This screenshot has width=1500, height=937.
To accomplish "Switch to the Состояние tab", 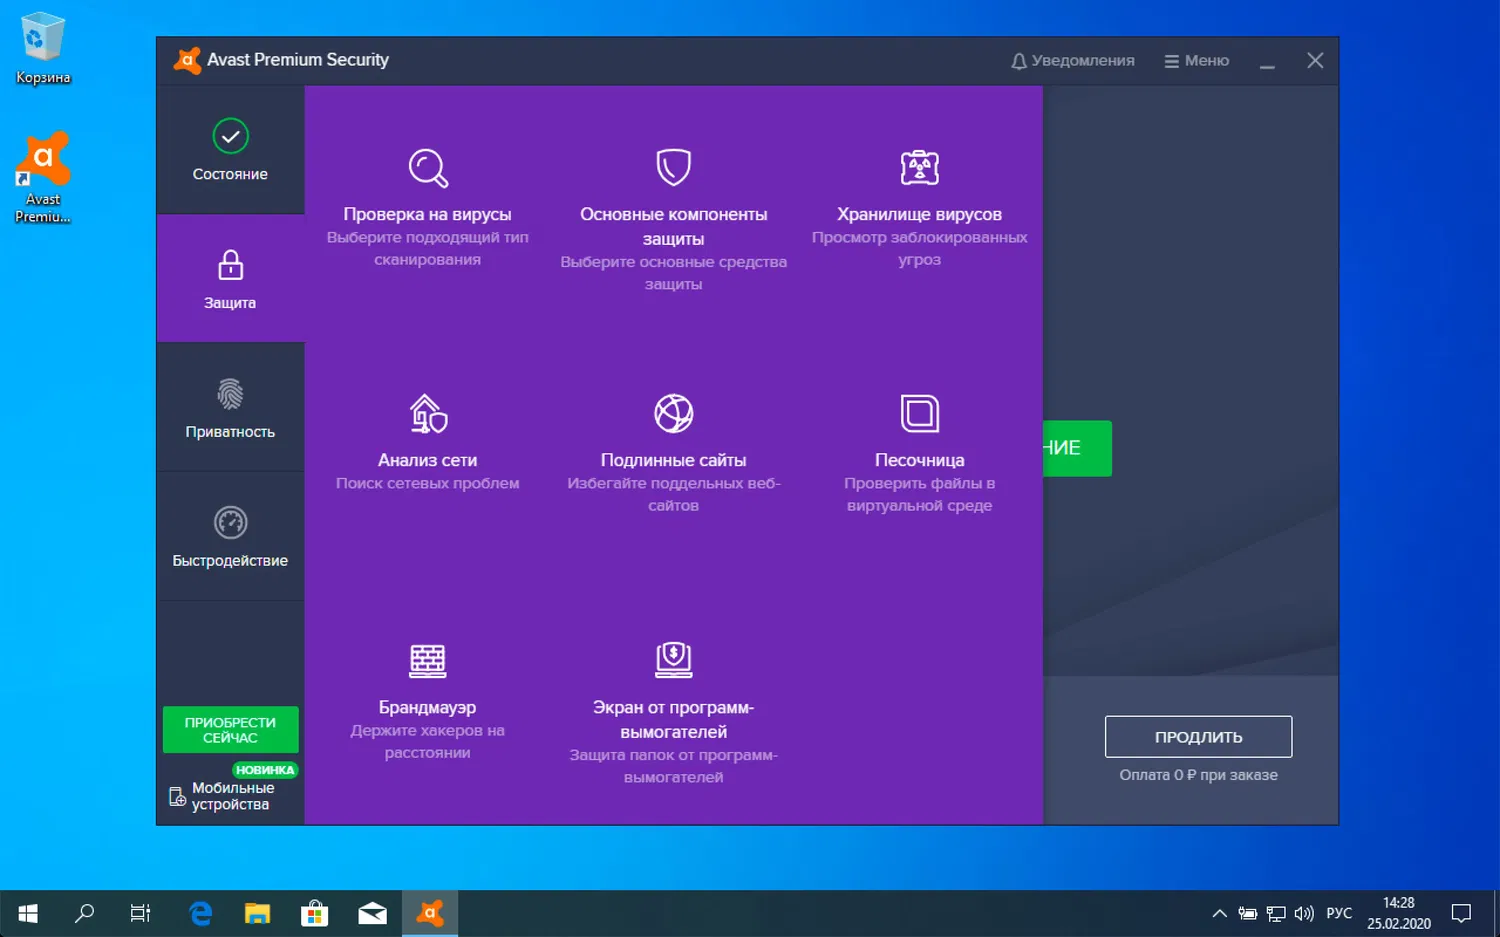I will 230,150.
